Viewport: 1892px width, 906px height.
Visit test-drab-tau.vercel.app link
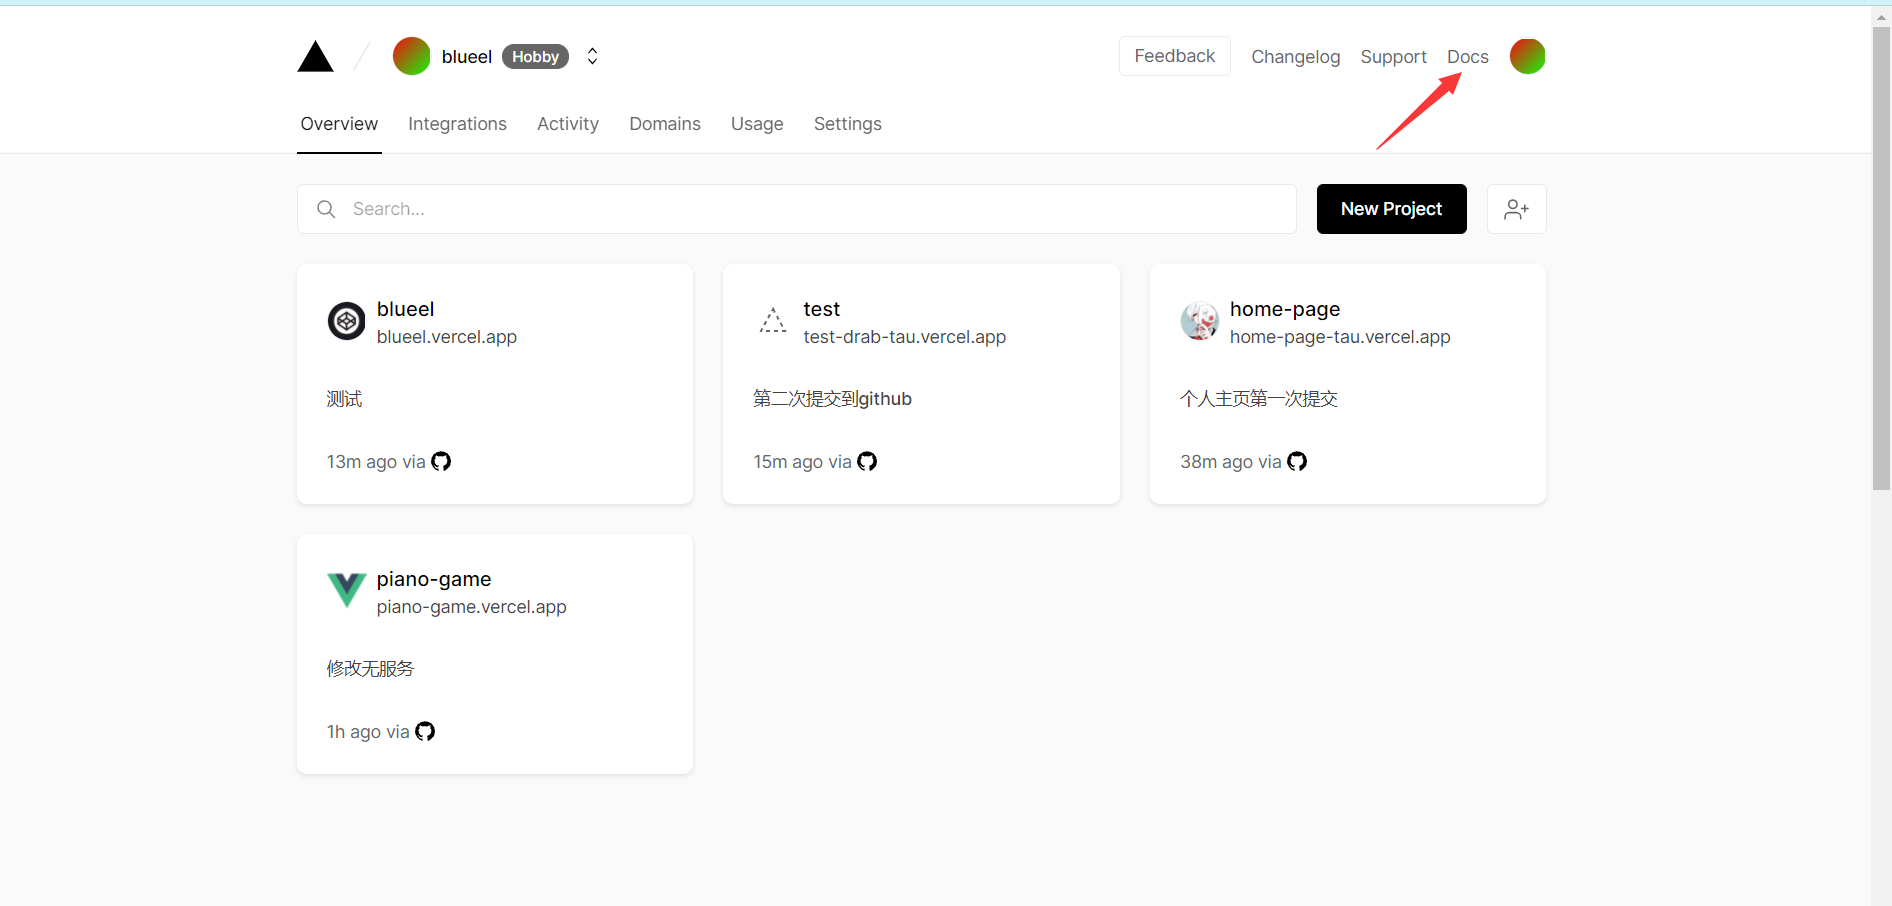pos(905,337)
